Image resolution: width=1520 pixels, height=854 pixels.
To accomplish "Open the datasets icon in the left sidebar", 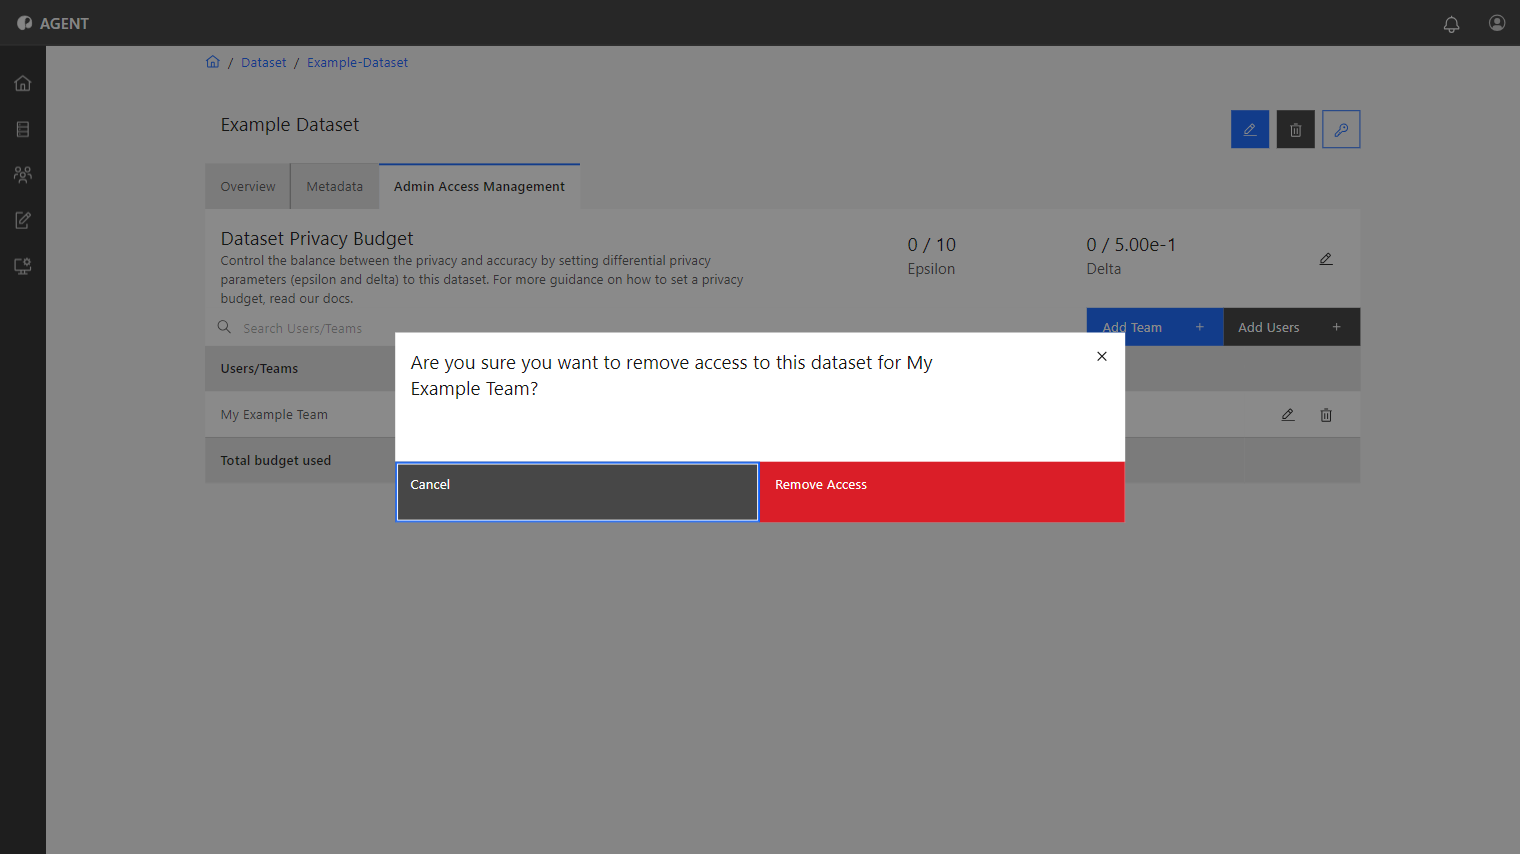I will 23,129.
